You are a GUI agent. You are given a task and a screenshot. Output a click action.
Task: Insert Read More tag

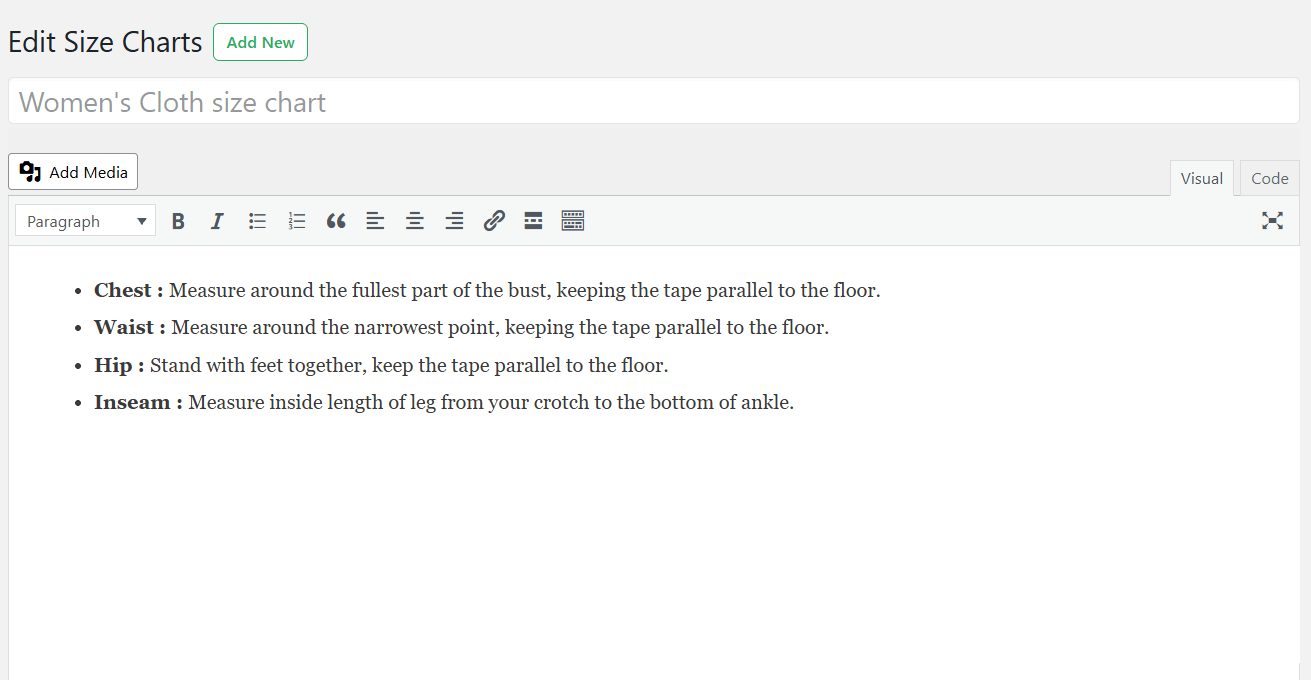(533, 221)
